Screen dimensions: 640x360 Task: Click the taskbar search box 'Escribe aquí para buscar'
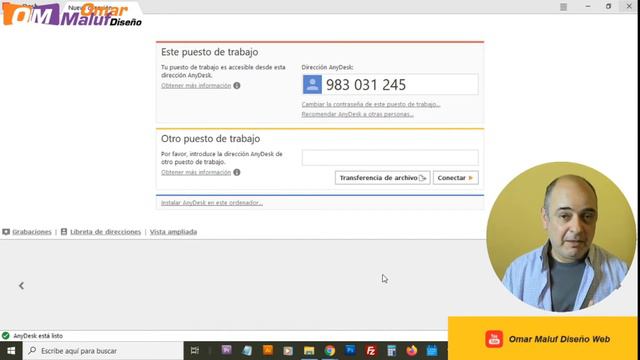pos(103,351)
